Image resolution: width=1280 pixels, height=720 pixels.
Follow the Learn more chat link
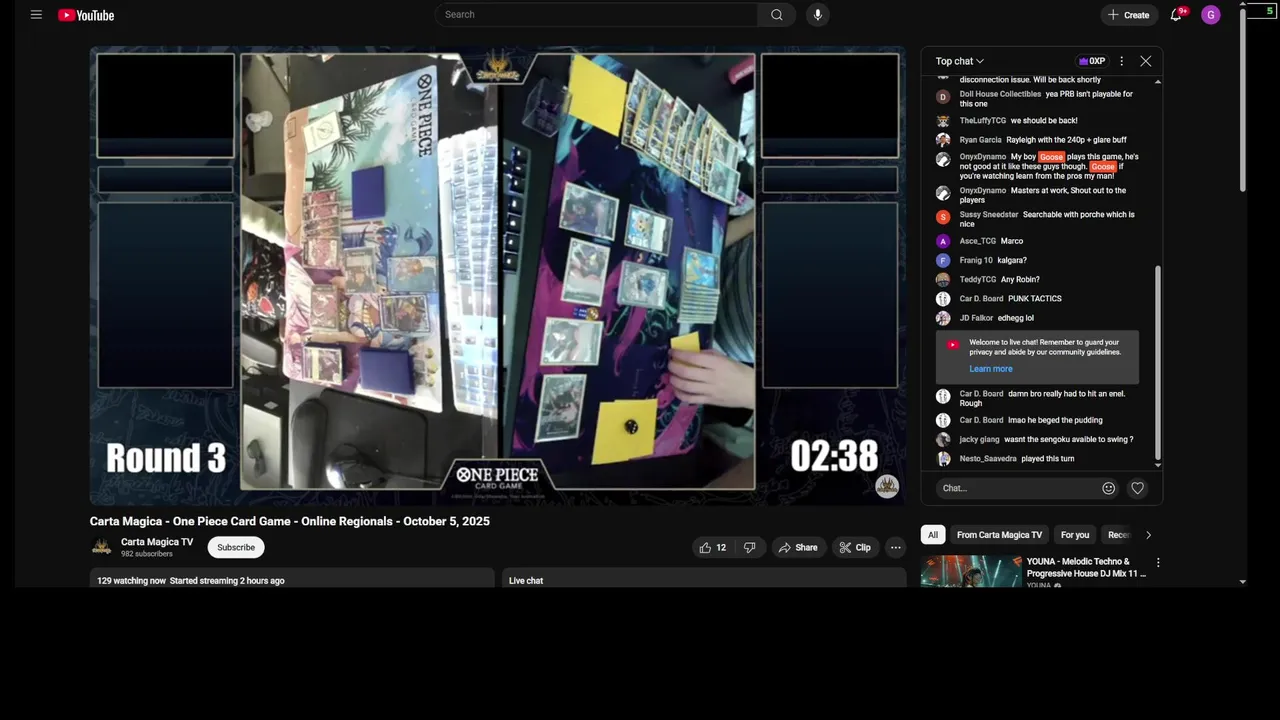pos(991,369)
